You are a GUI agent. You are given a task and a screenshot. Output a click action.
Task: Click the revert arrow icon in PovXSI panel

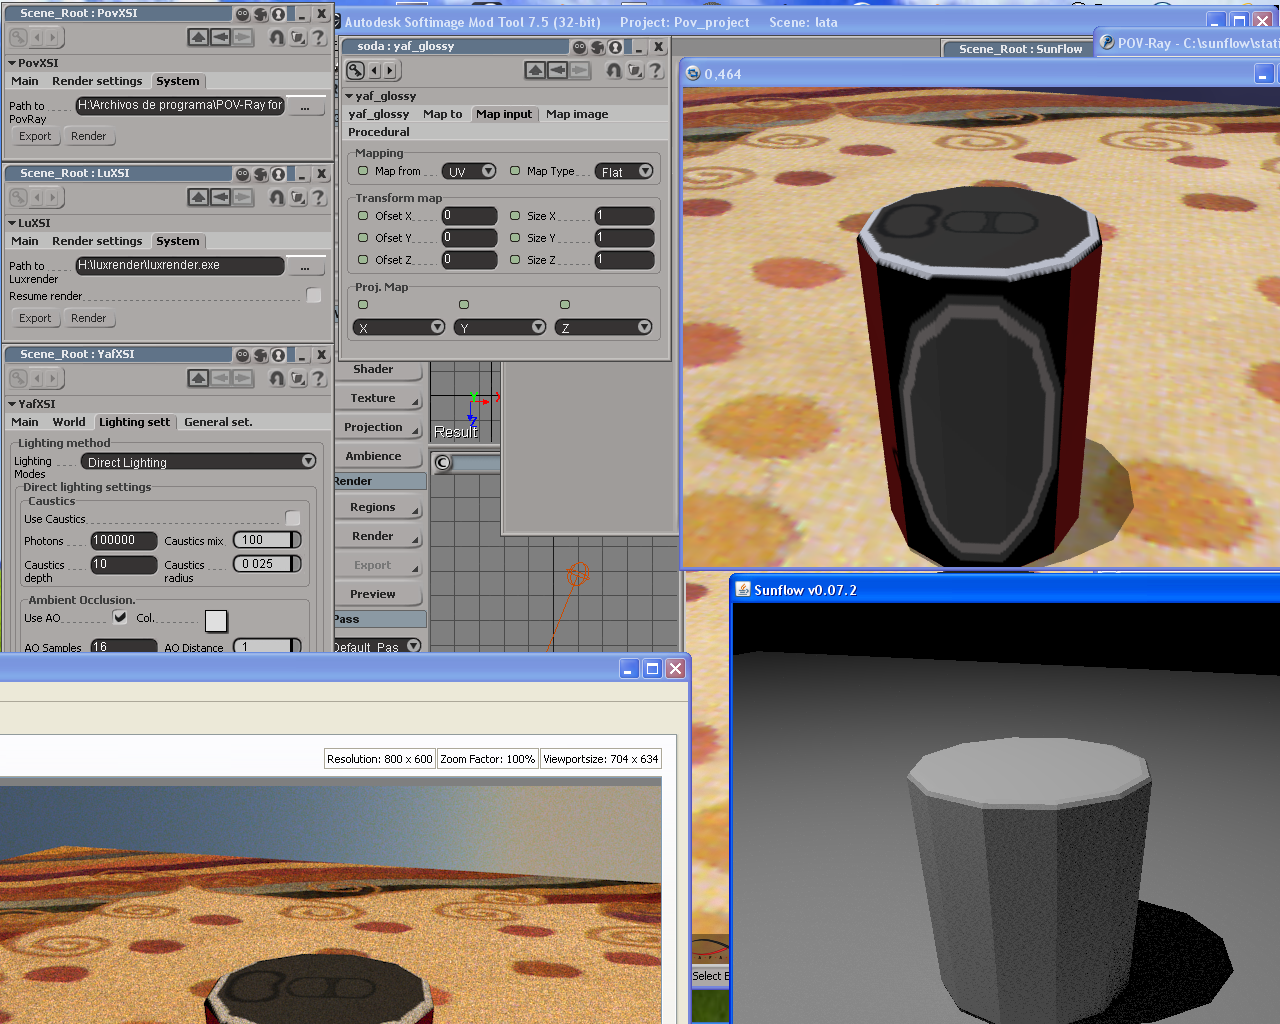(x=277, y=37)
